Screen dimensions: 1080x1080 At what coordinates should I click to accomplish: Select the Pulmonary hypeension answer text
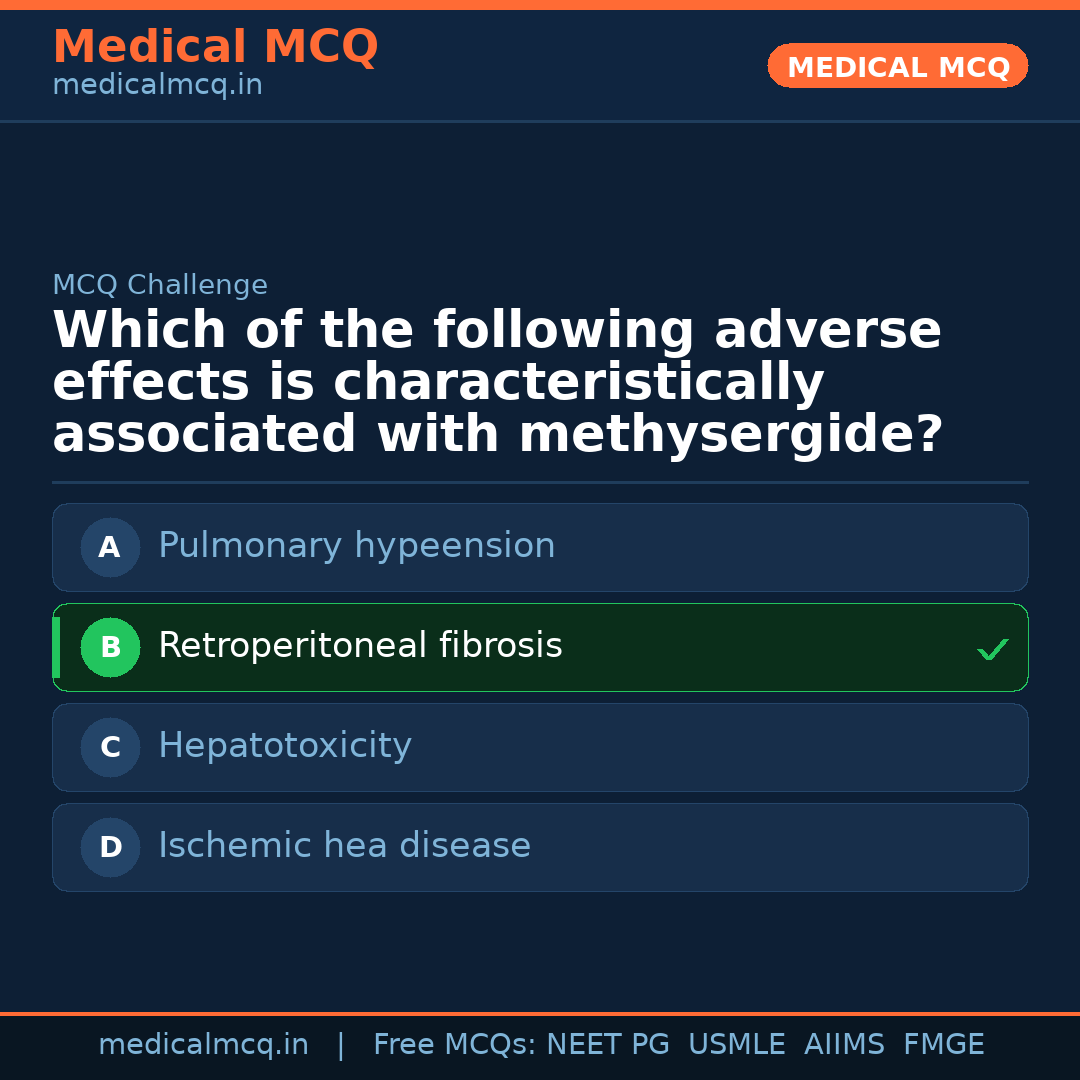[356, 546]
